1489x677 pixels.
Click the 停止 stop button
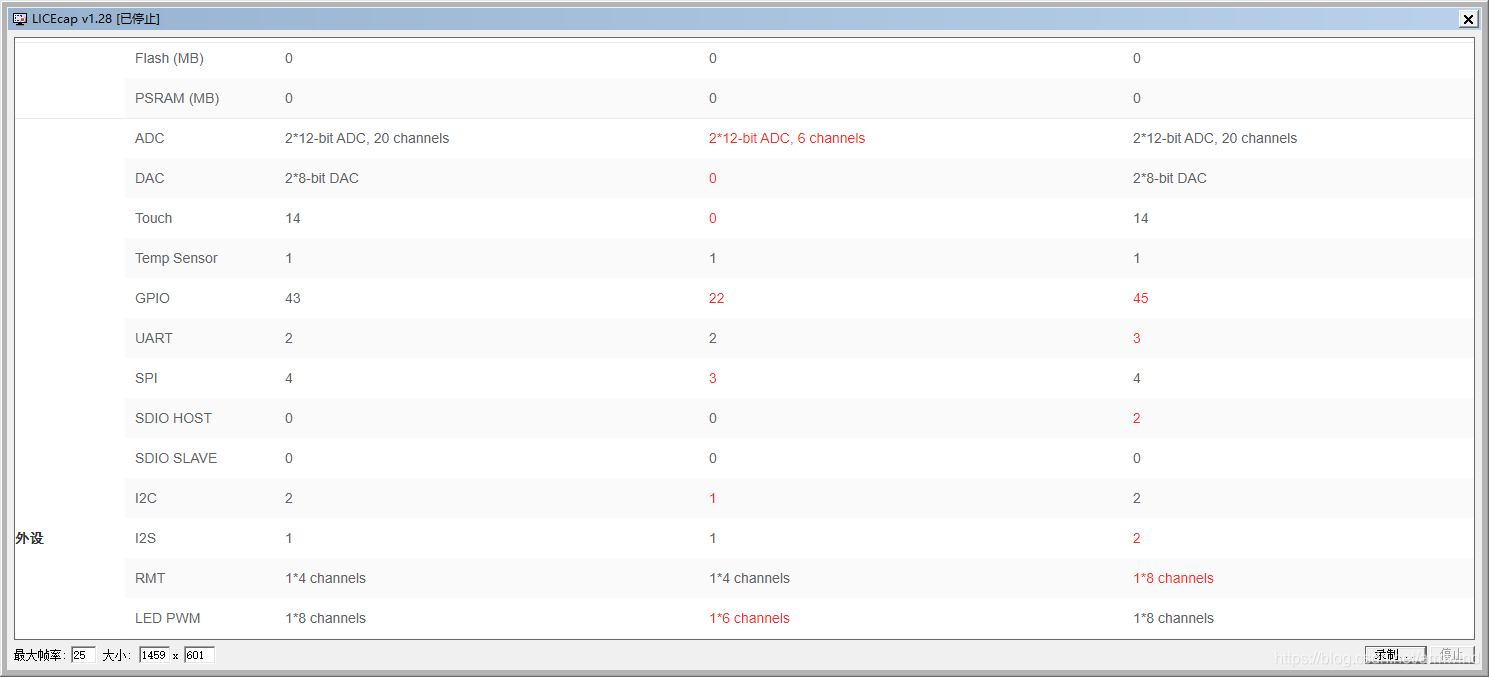pos(1451,655)
